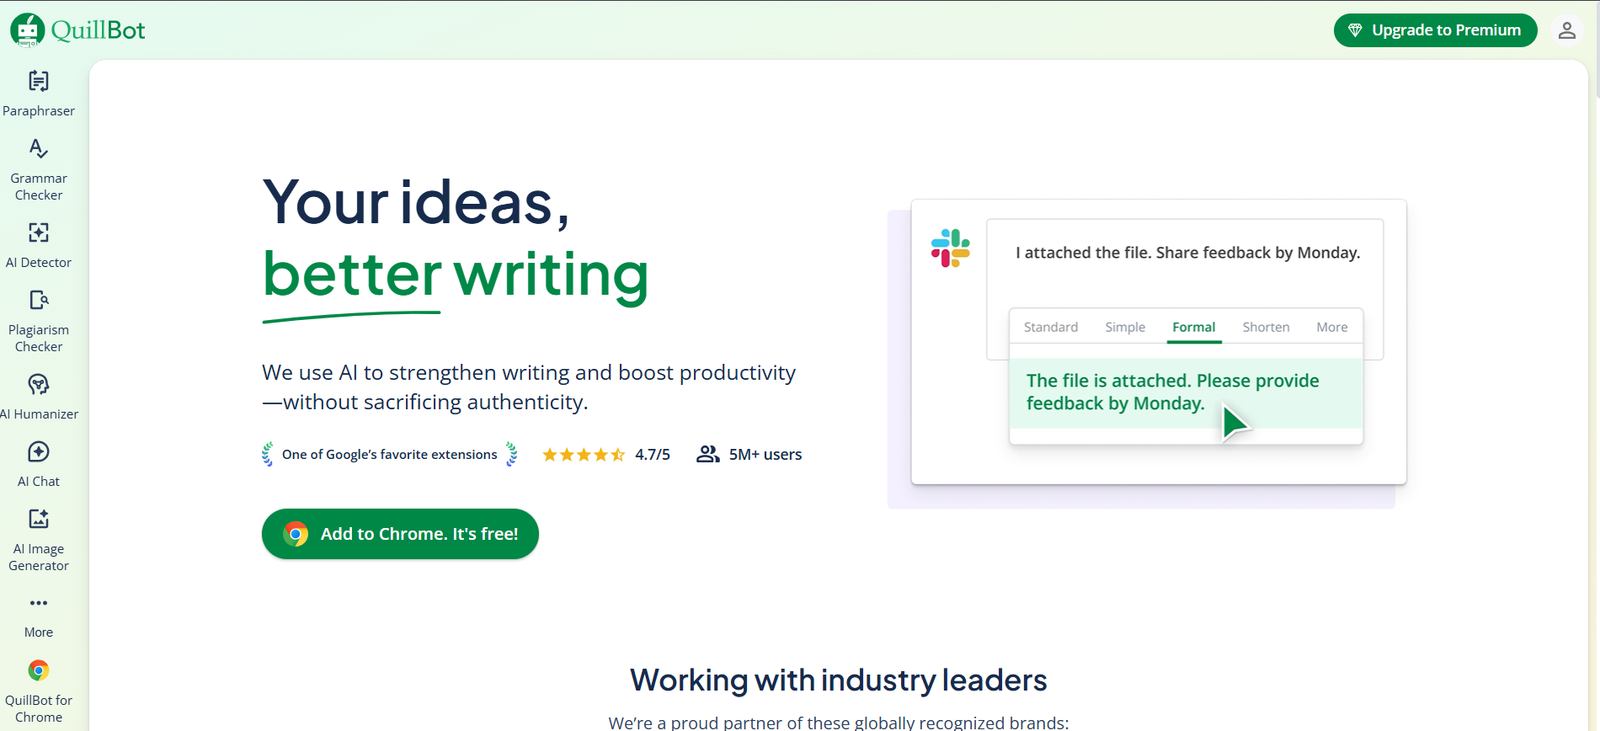Screen dimensions: 1600x731
Task: Open the Paraphraser tool icon
Action: tap(38, 82)
